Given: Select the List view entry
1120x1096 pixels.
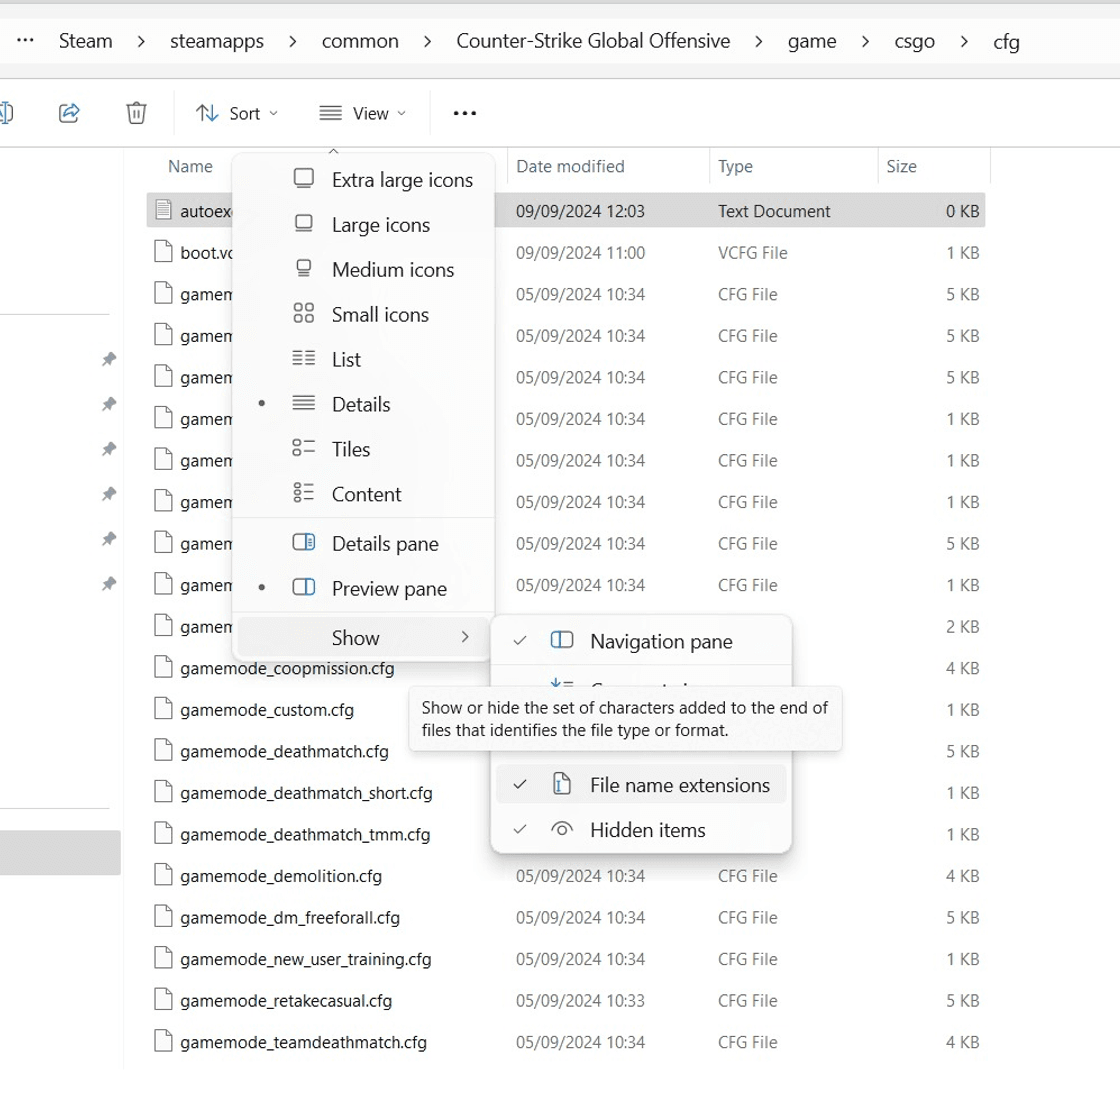Looking at the screenshot, I should click(346, 359).
